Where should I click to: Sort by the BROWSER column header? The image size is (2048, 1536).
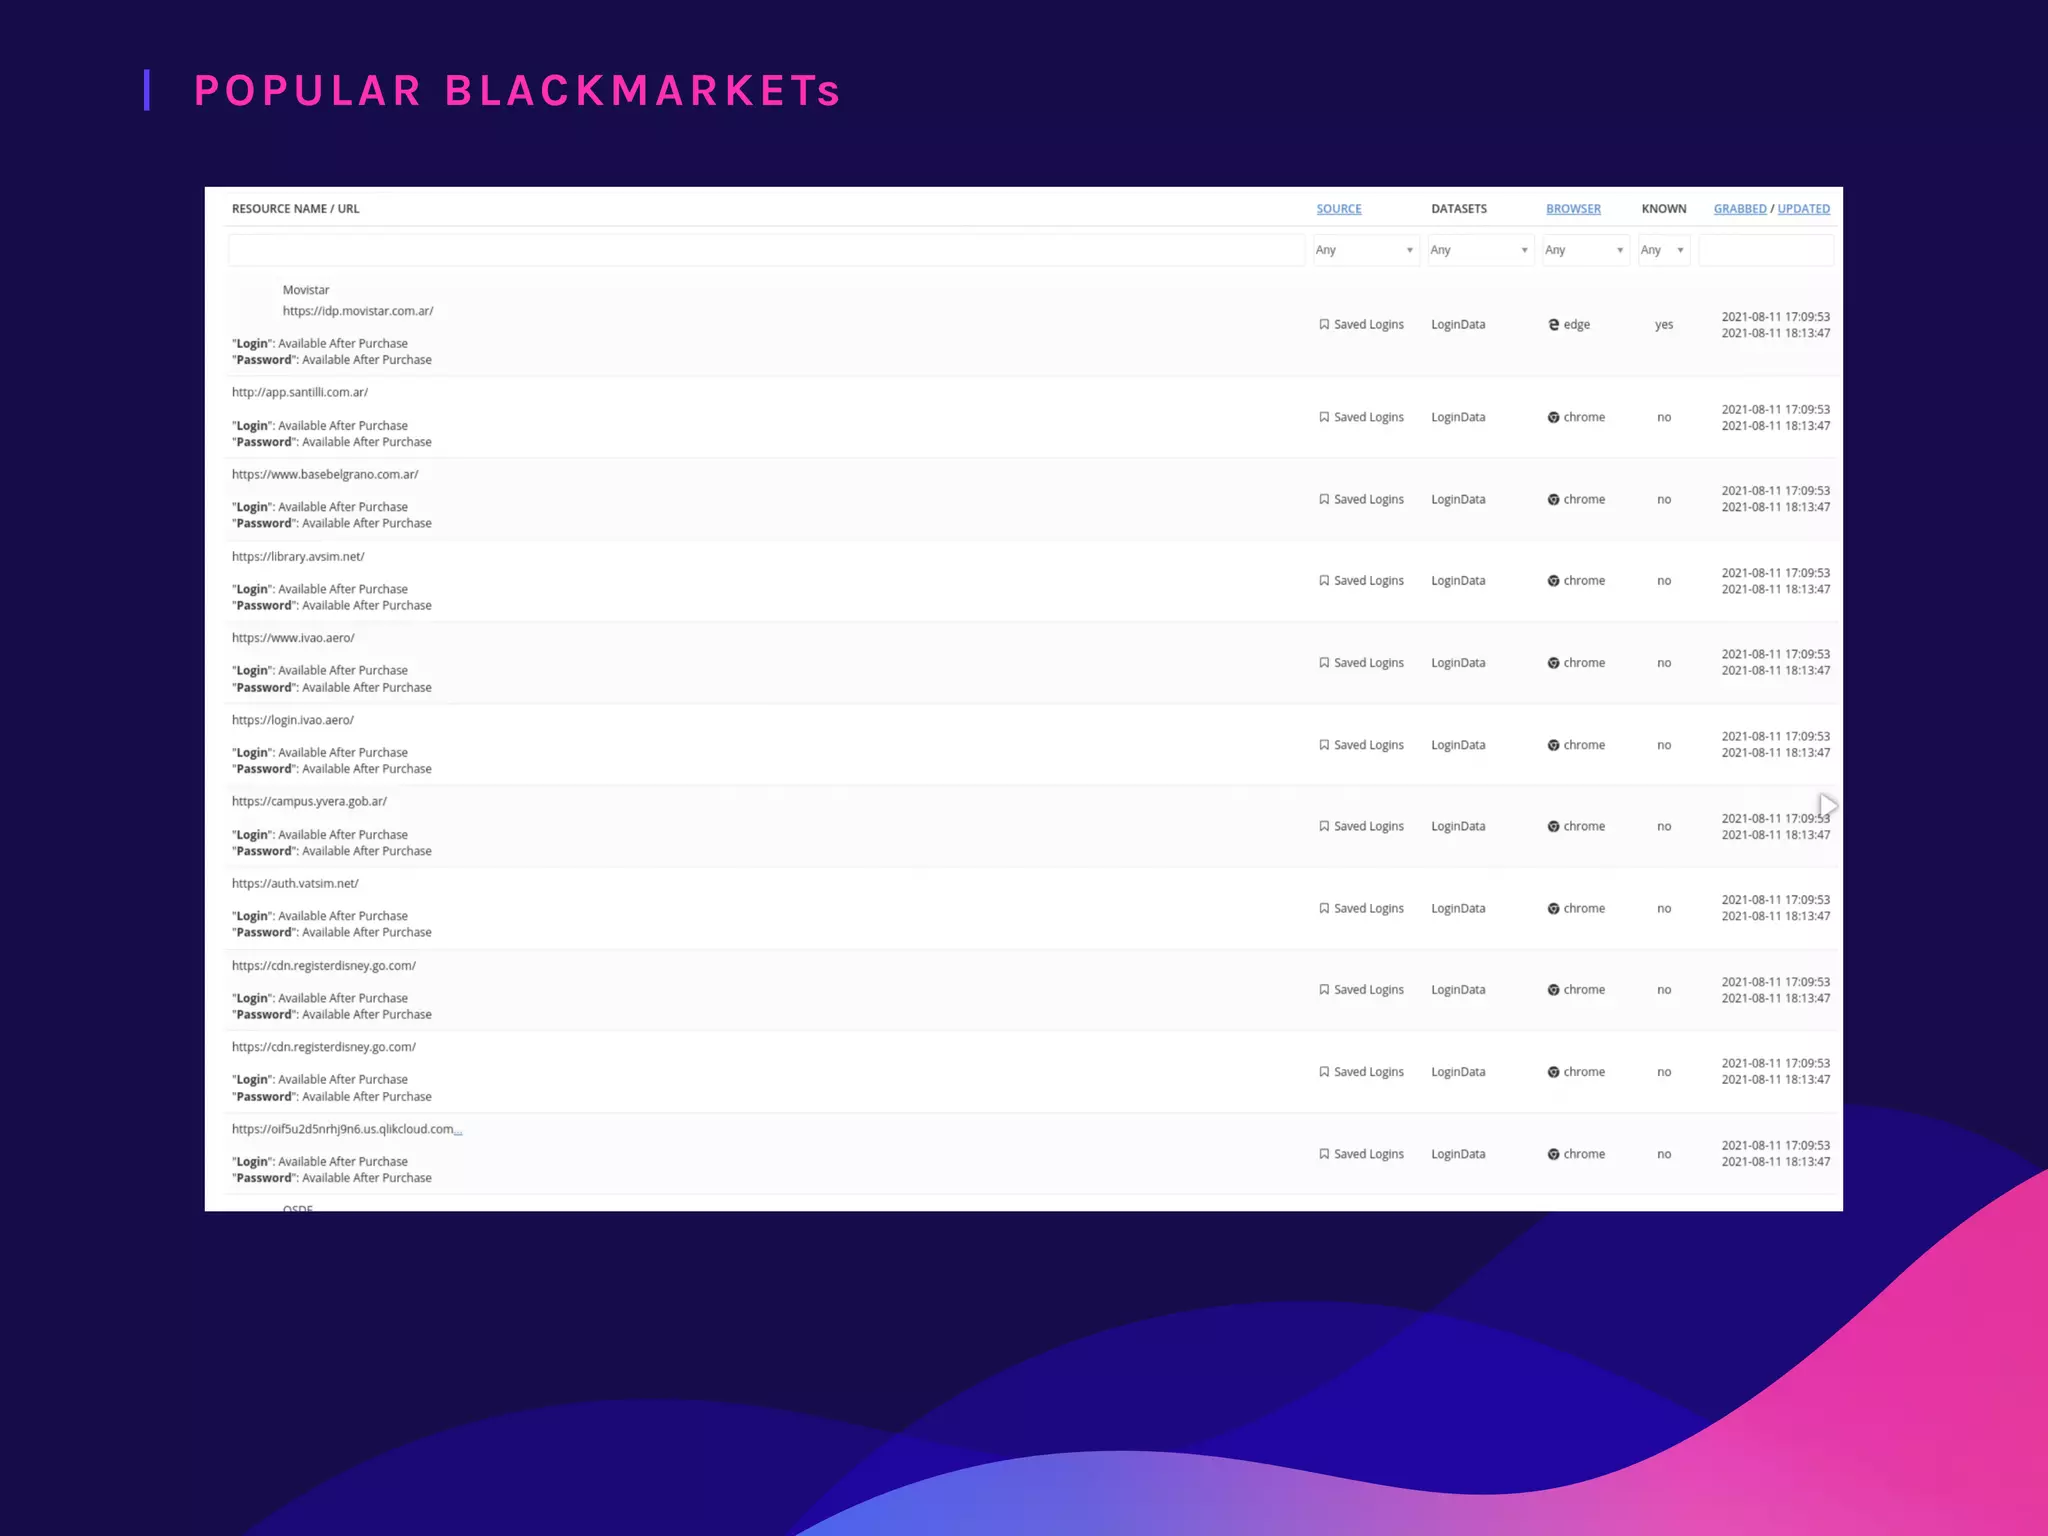click(x=1573, y=209)
